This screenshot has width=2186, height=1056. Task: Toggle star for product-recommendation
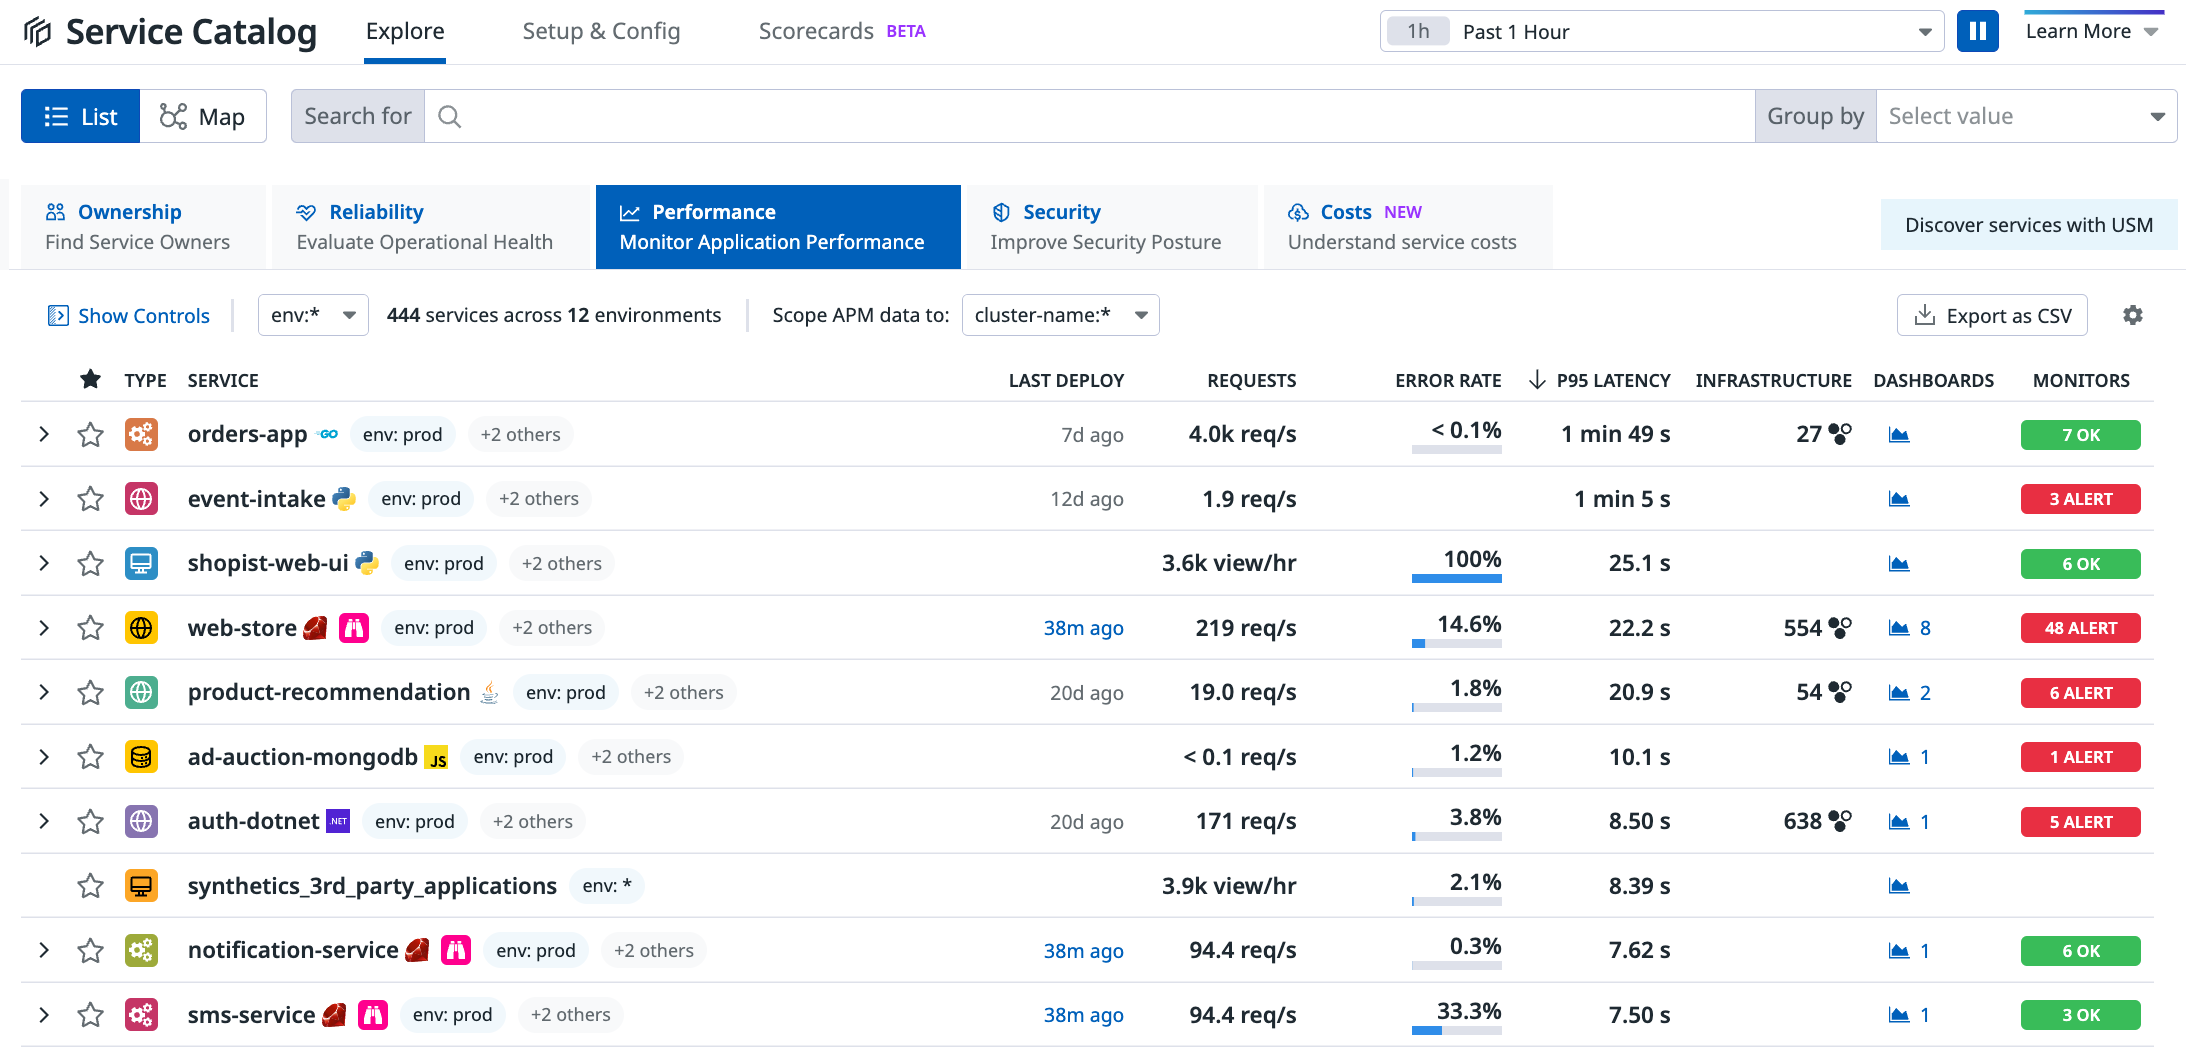click(91, 692)
